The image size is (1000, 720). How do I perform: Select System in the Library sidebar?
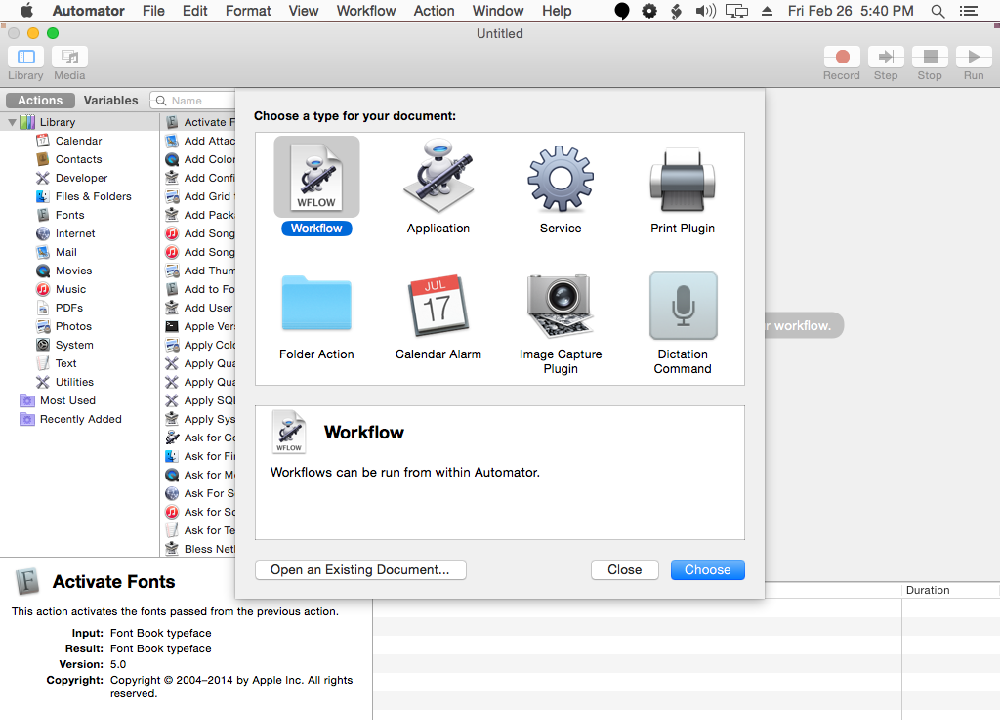[74, 345]
